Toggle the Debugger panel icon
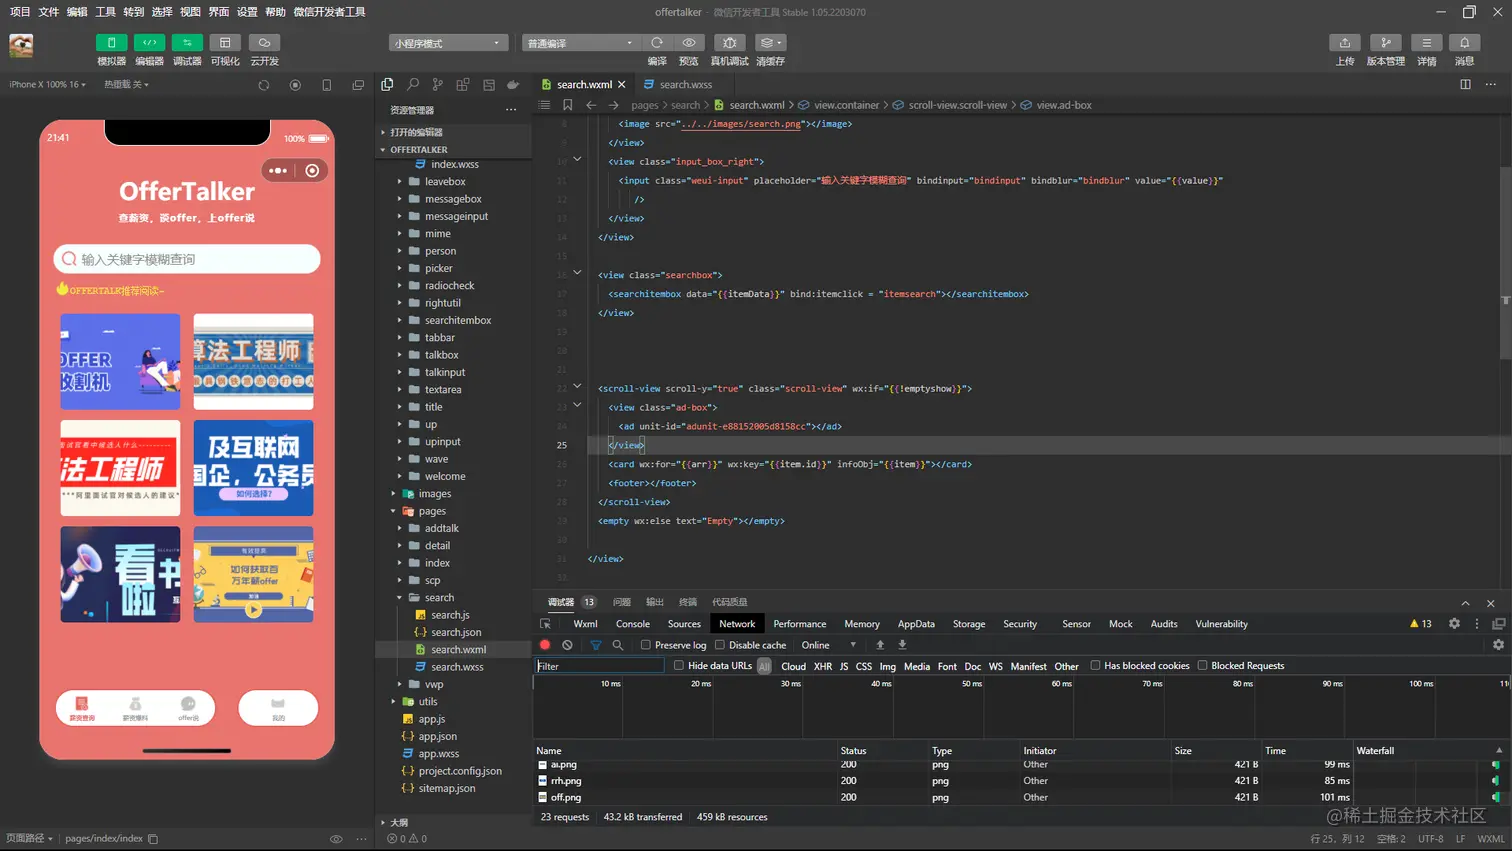Screen dimensions: 1512x851 click(187, 43)
